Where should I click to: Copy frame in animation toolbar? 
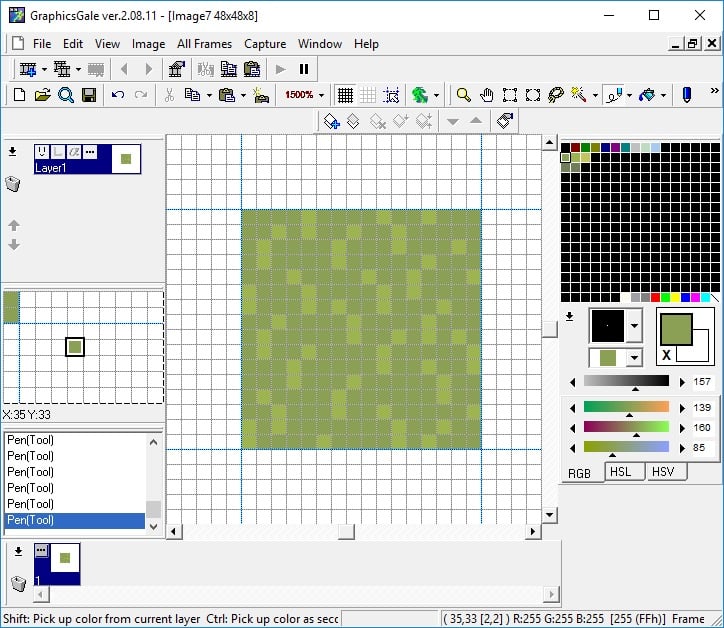tap(229, 69)
